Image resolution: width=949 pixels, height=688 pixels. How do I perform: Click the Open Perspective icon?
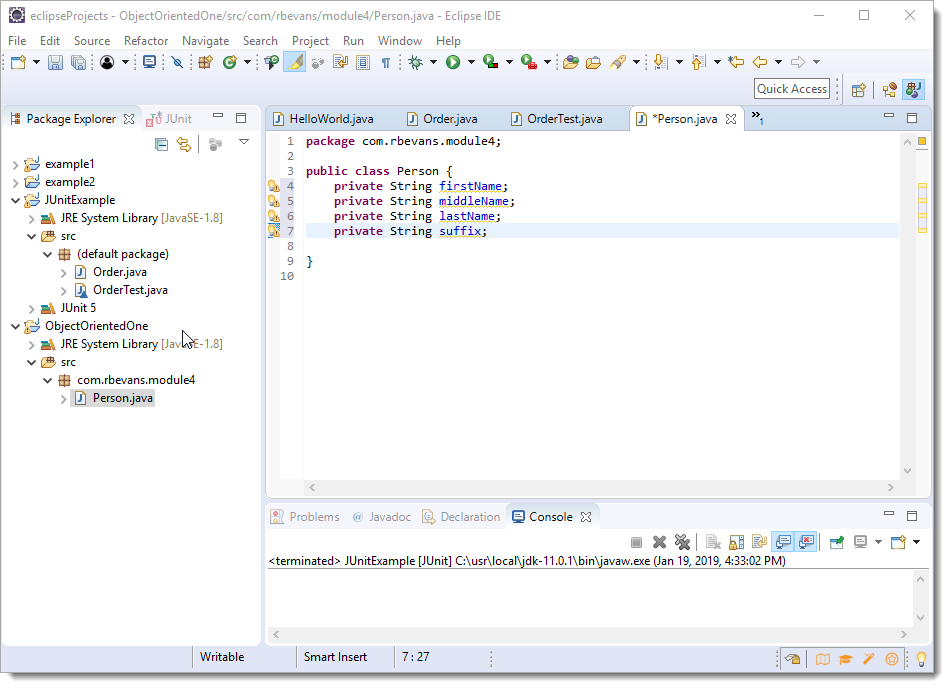tap(858, 90)
